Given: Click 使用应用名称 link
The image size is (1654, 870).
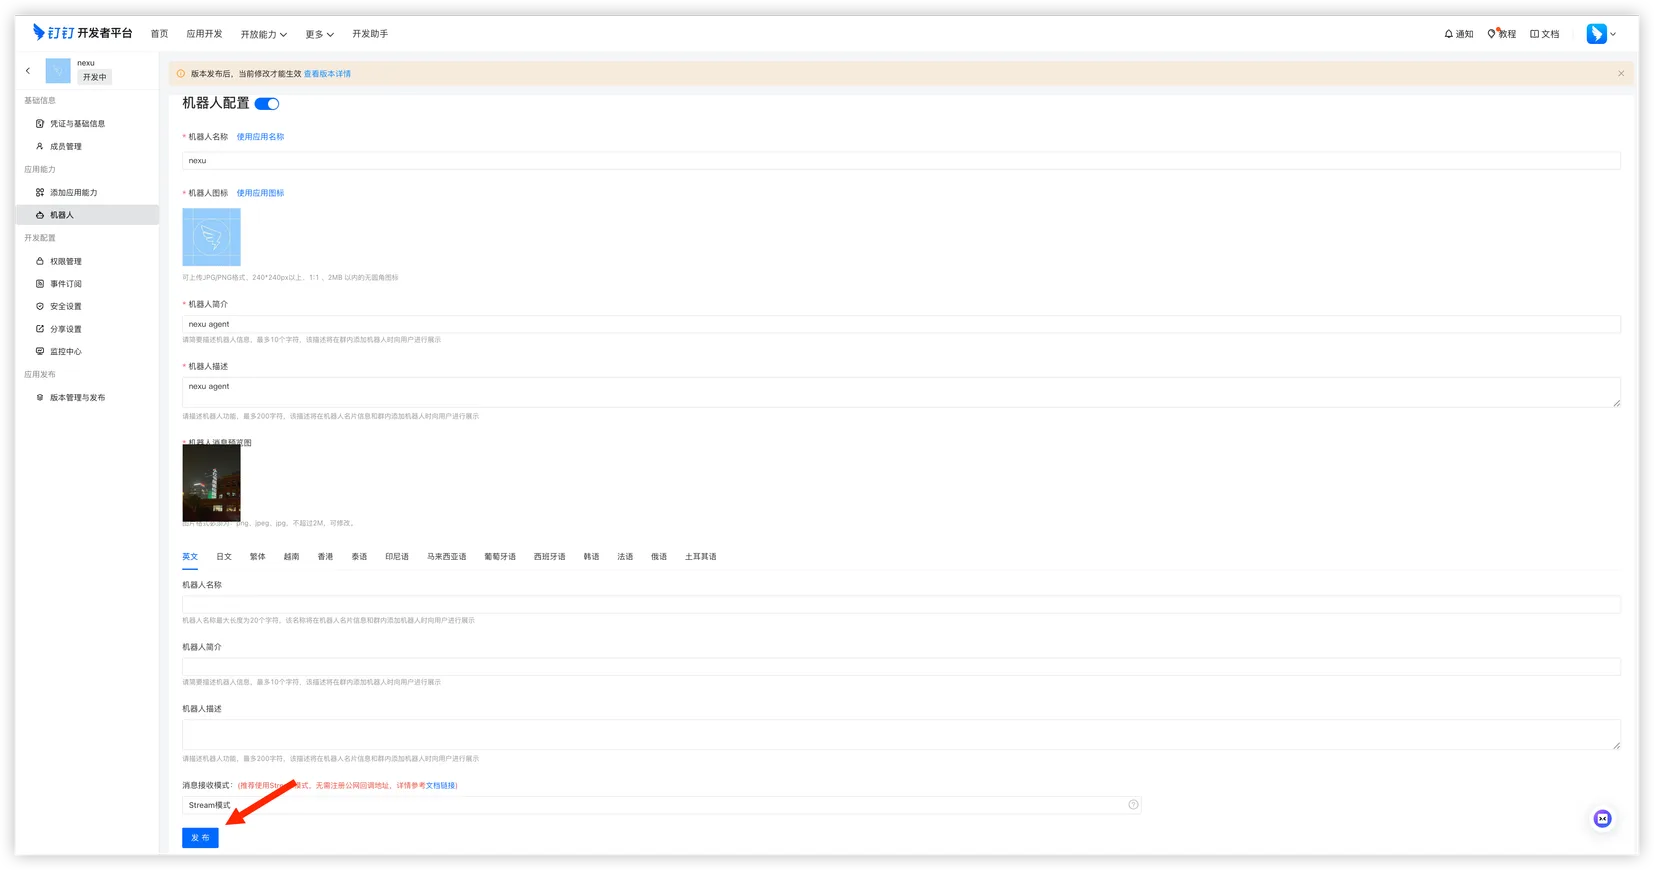Looking at the screenshot, I should coord(260,137).
